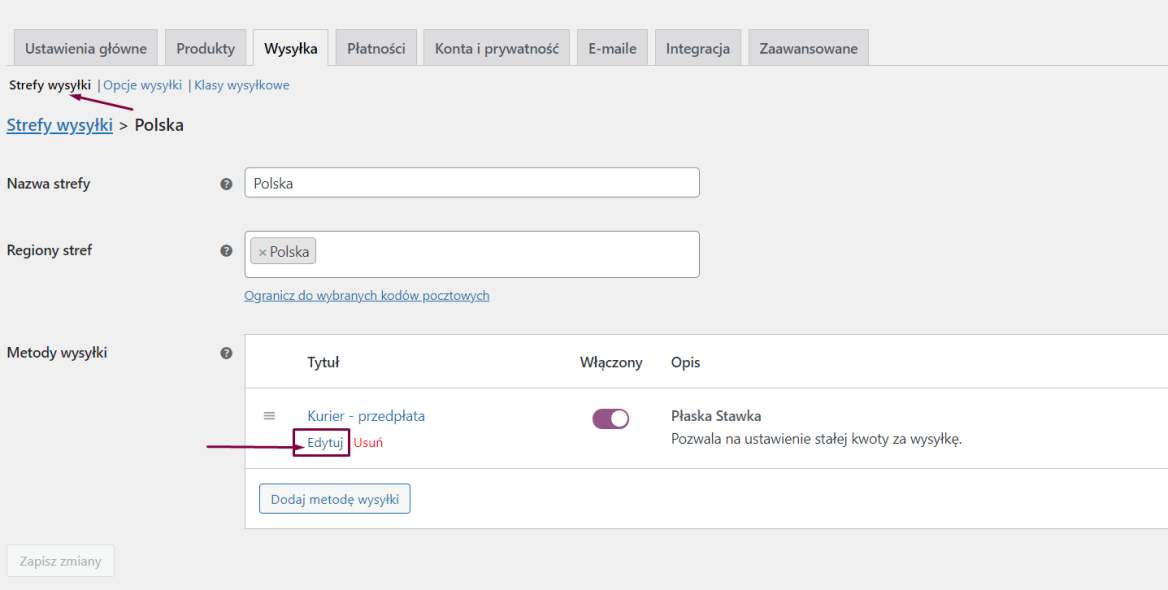Open the Integracja tab
The image size is (1168, 590).
pyautogui.click(x=697, y=48)
